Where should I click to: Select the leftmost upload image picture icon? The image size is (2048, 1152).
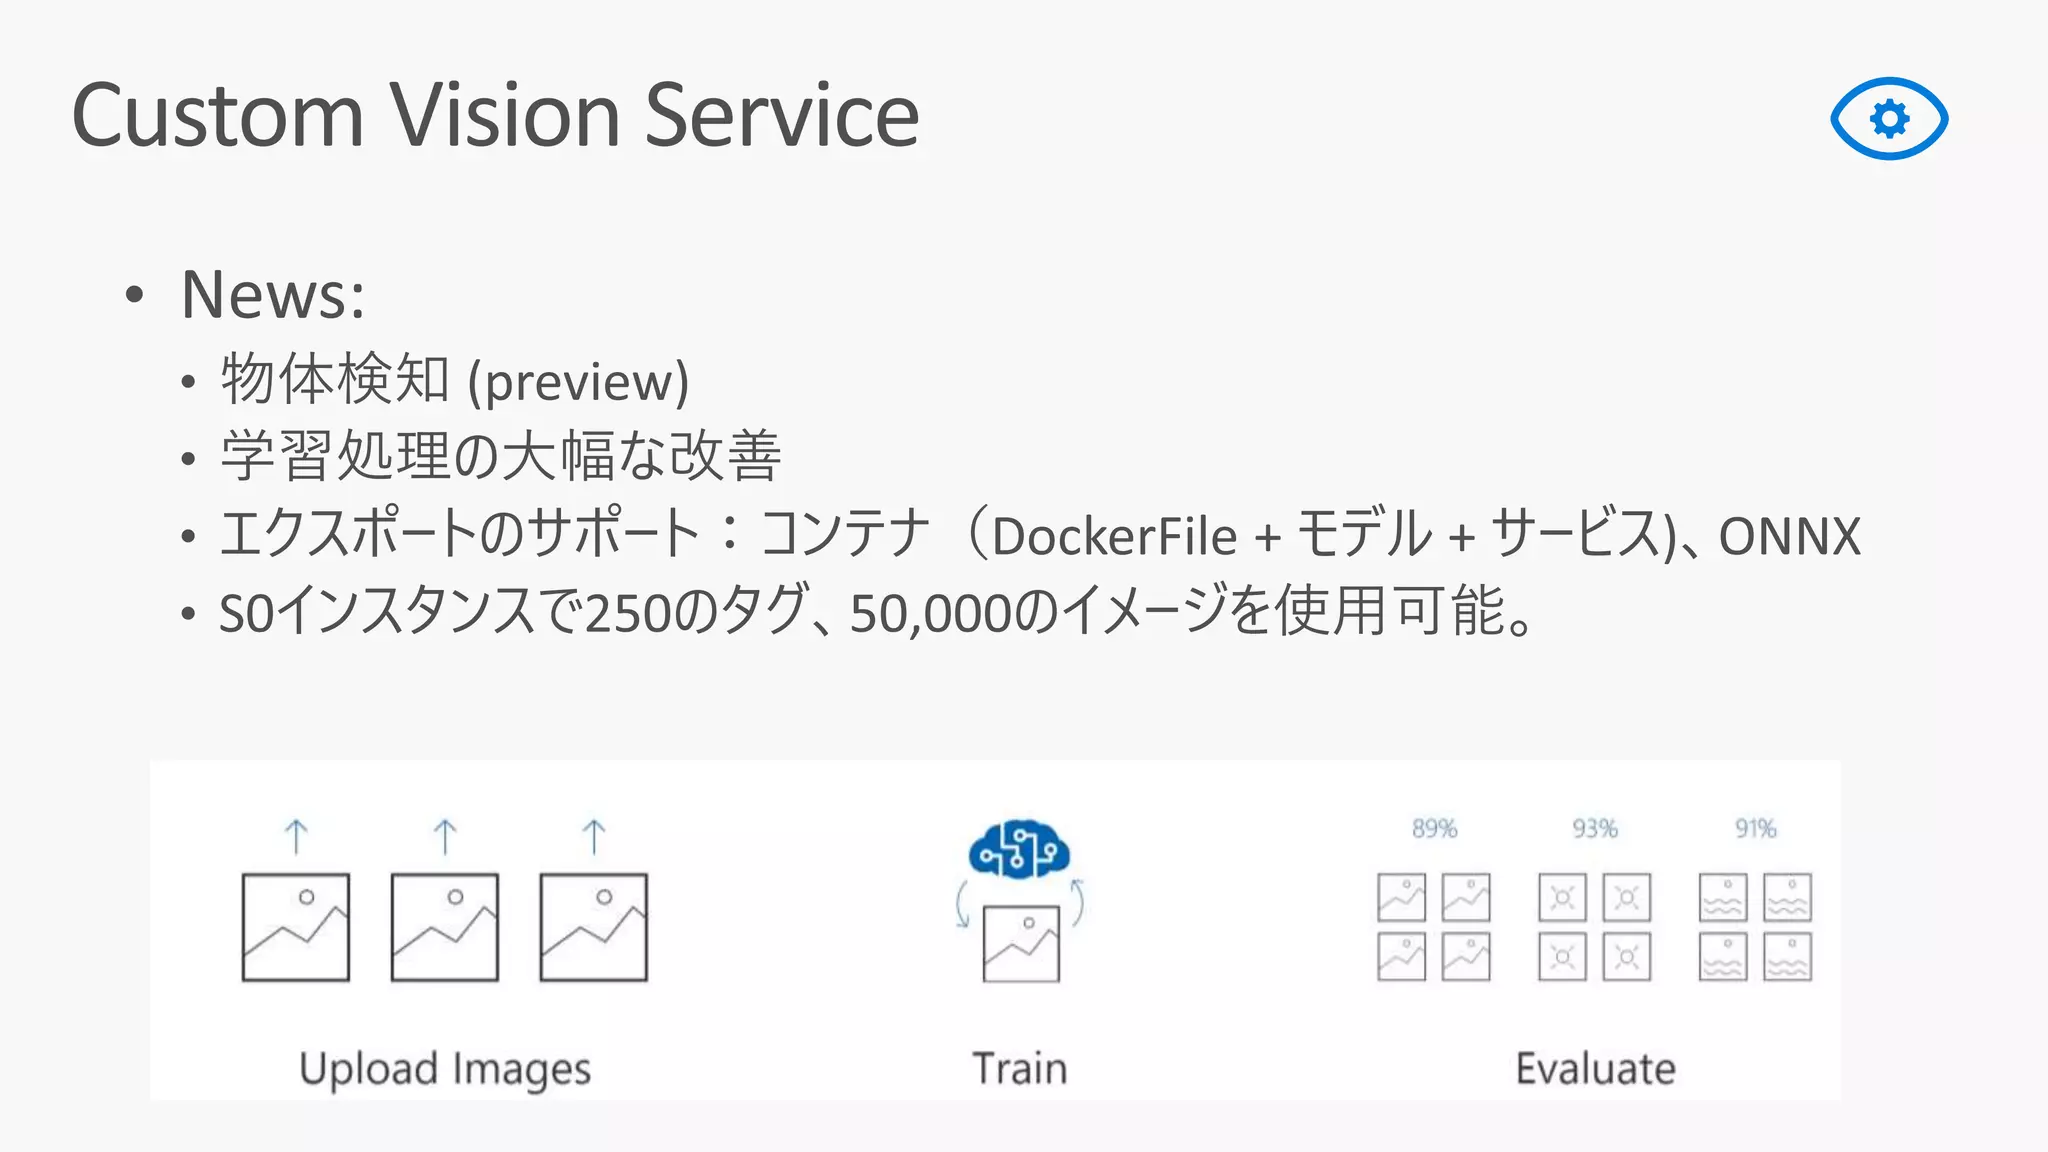point(296,927)
